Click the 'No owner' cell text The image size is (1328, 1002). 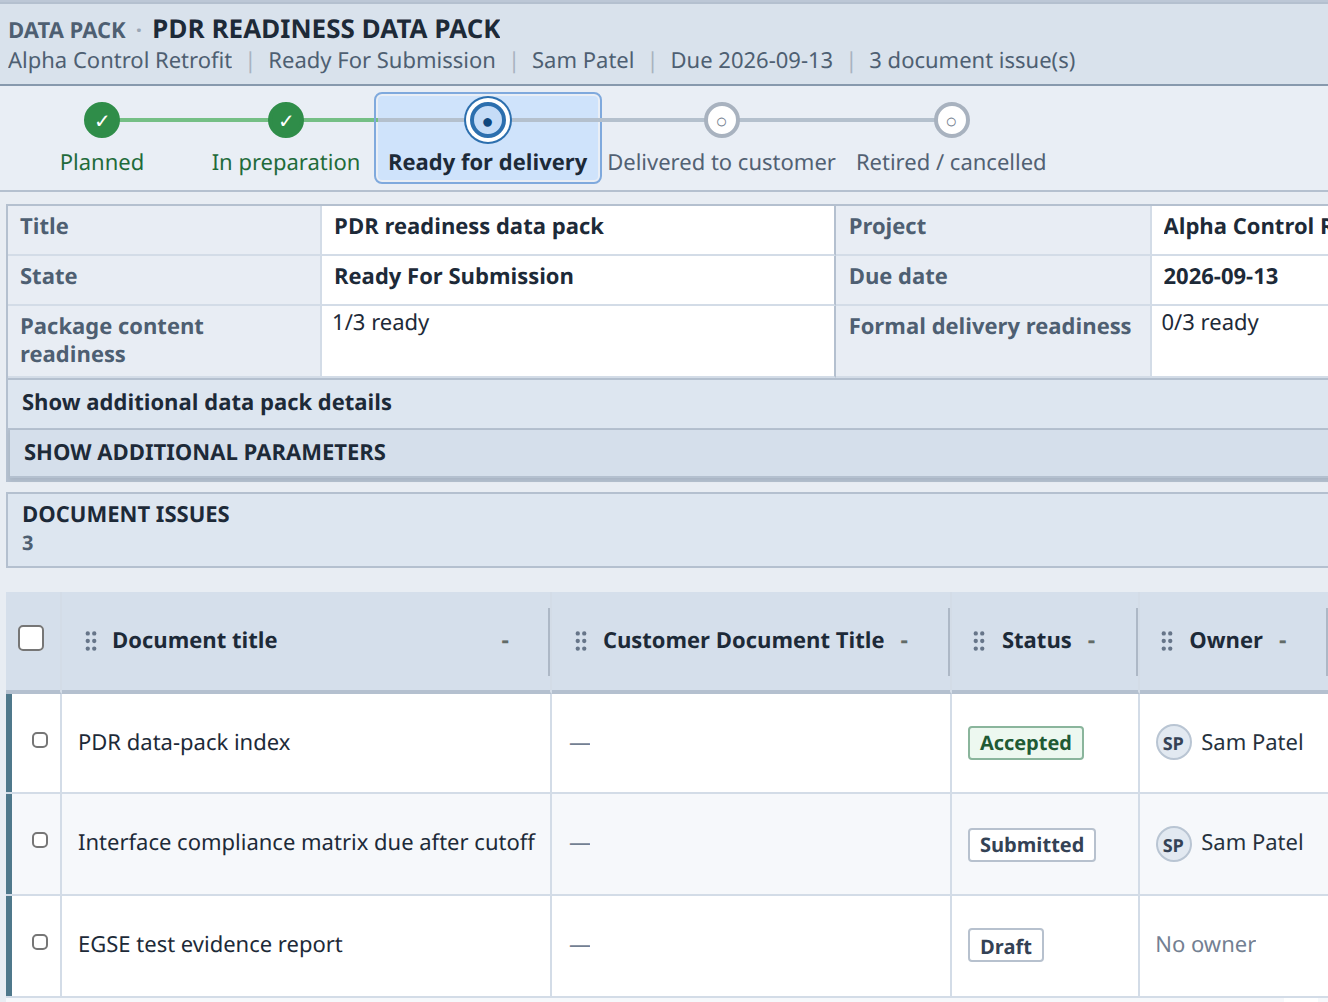click(1206, 945)
